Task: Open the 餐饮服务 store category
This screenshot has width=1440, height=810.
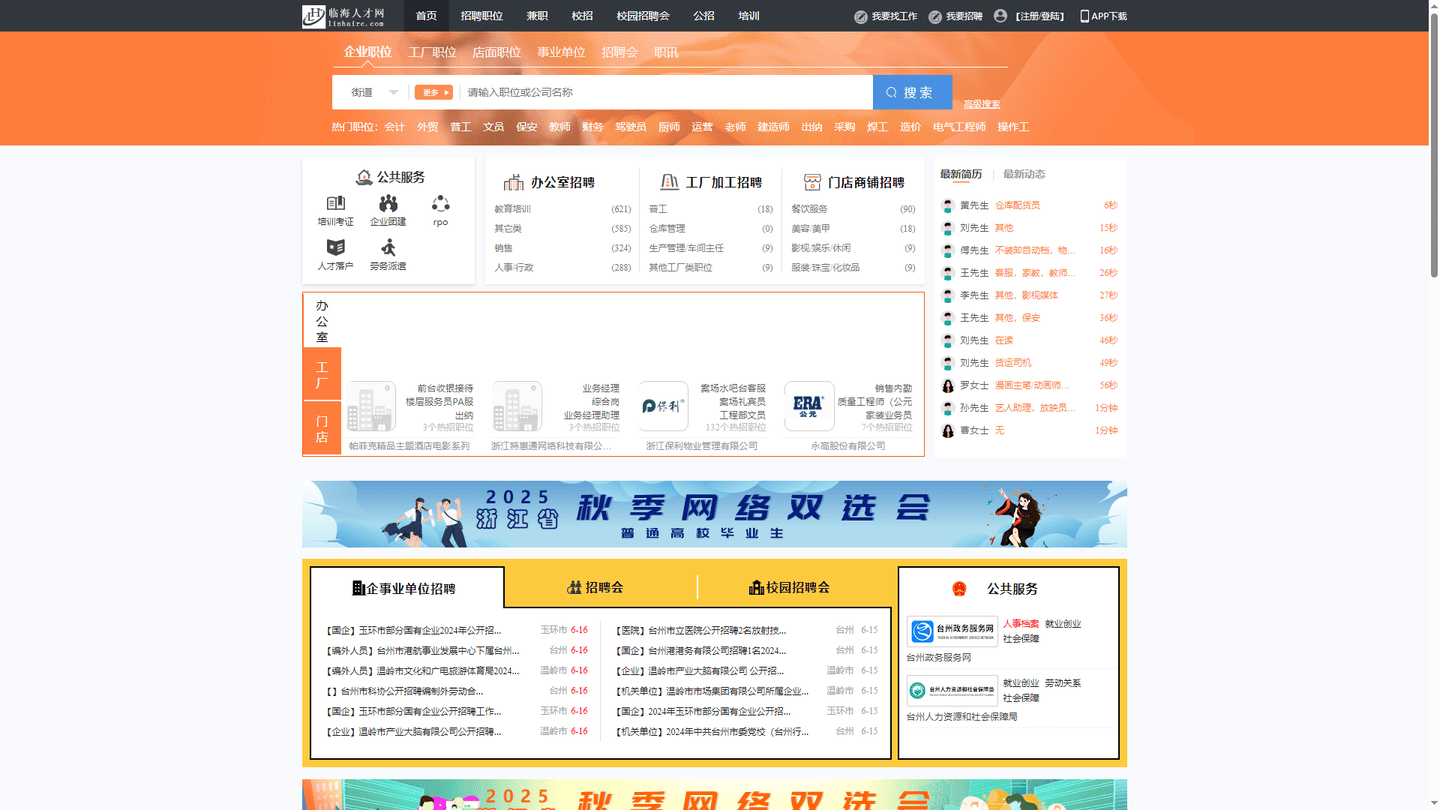Action: coord(810,209)
